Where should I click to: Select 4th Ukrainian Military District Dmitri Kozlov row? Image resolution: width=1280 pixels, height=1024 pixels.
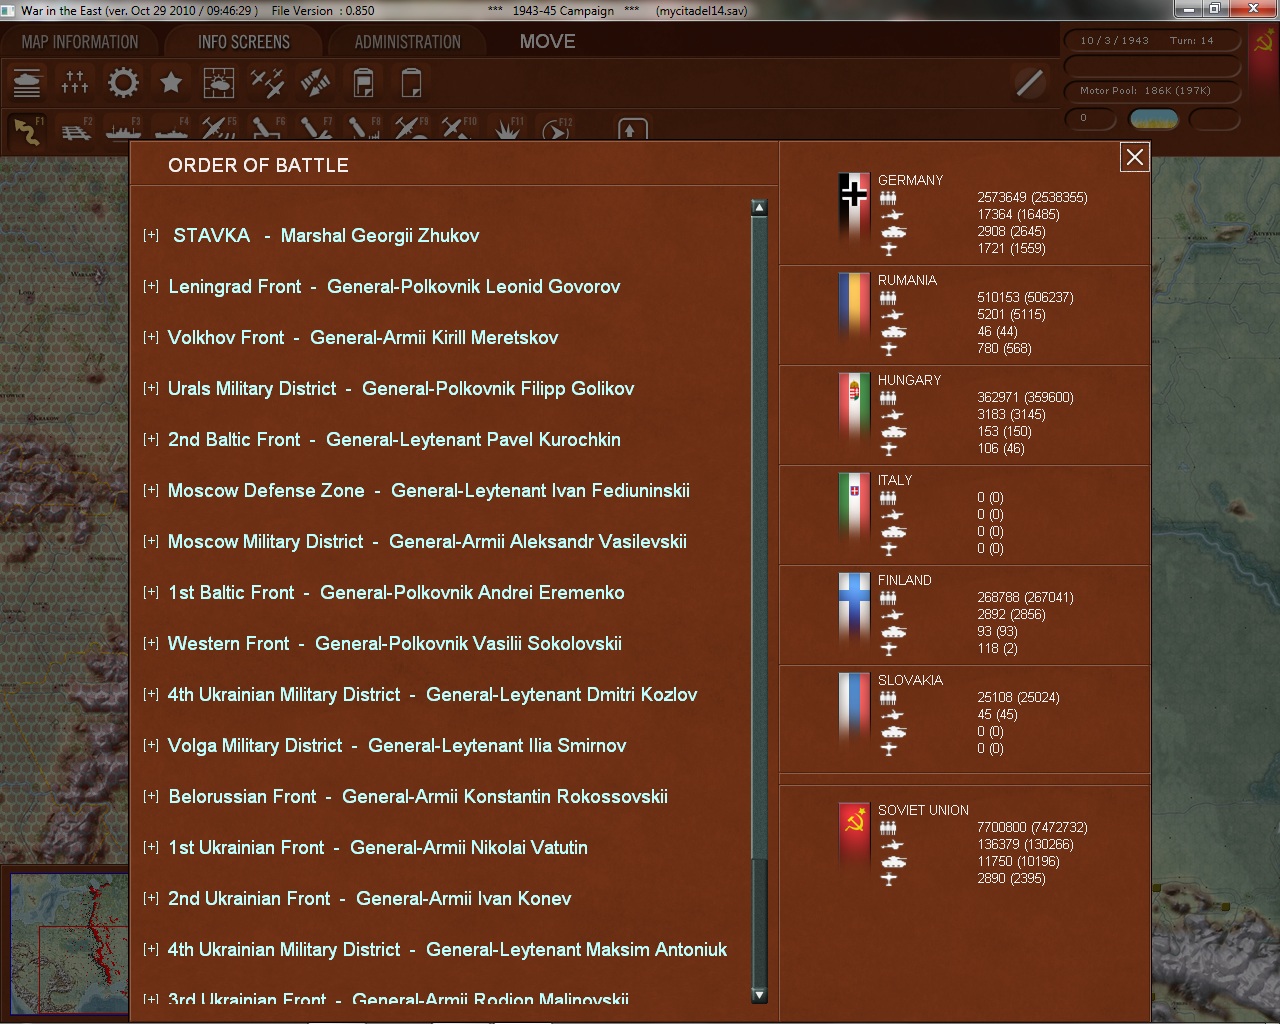432,694
